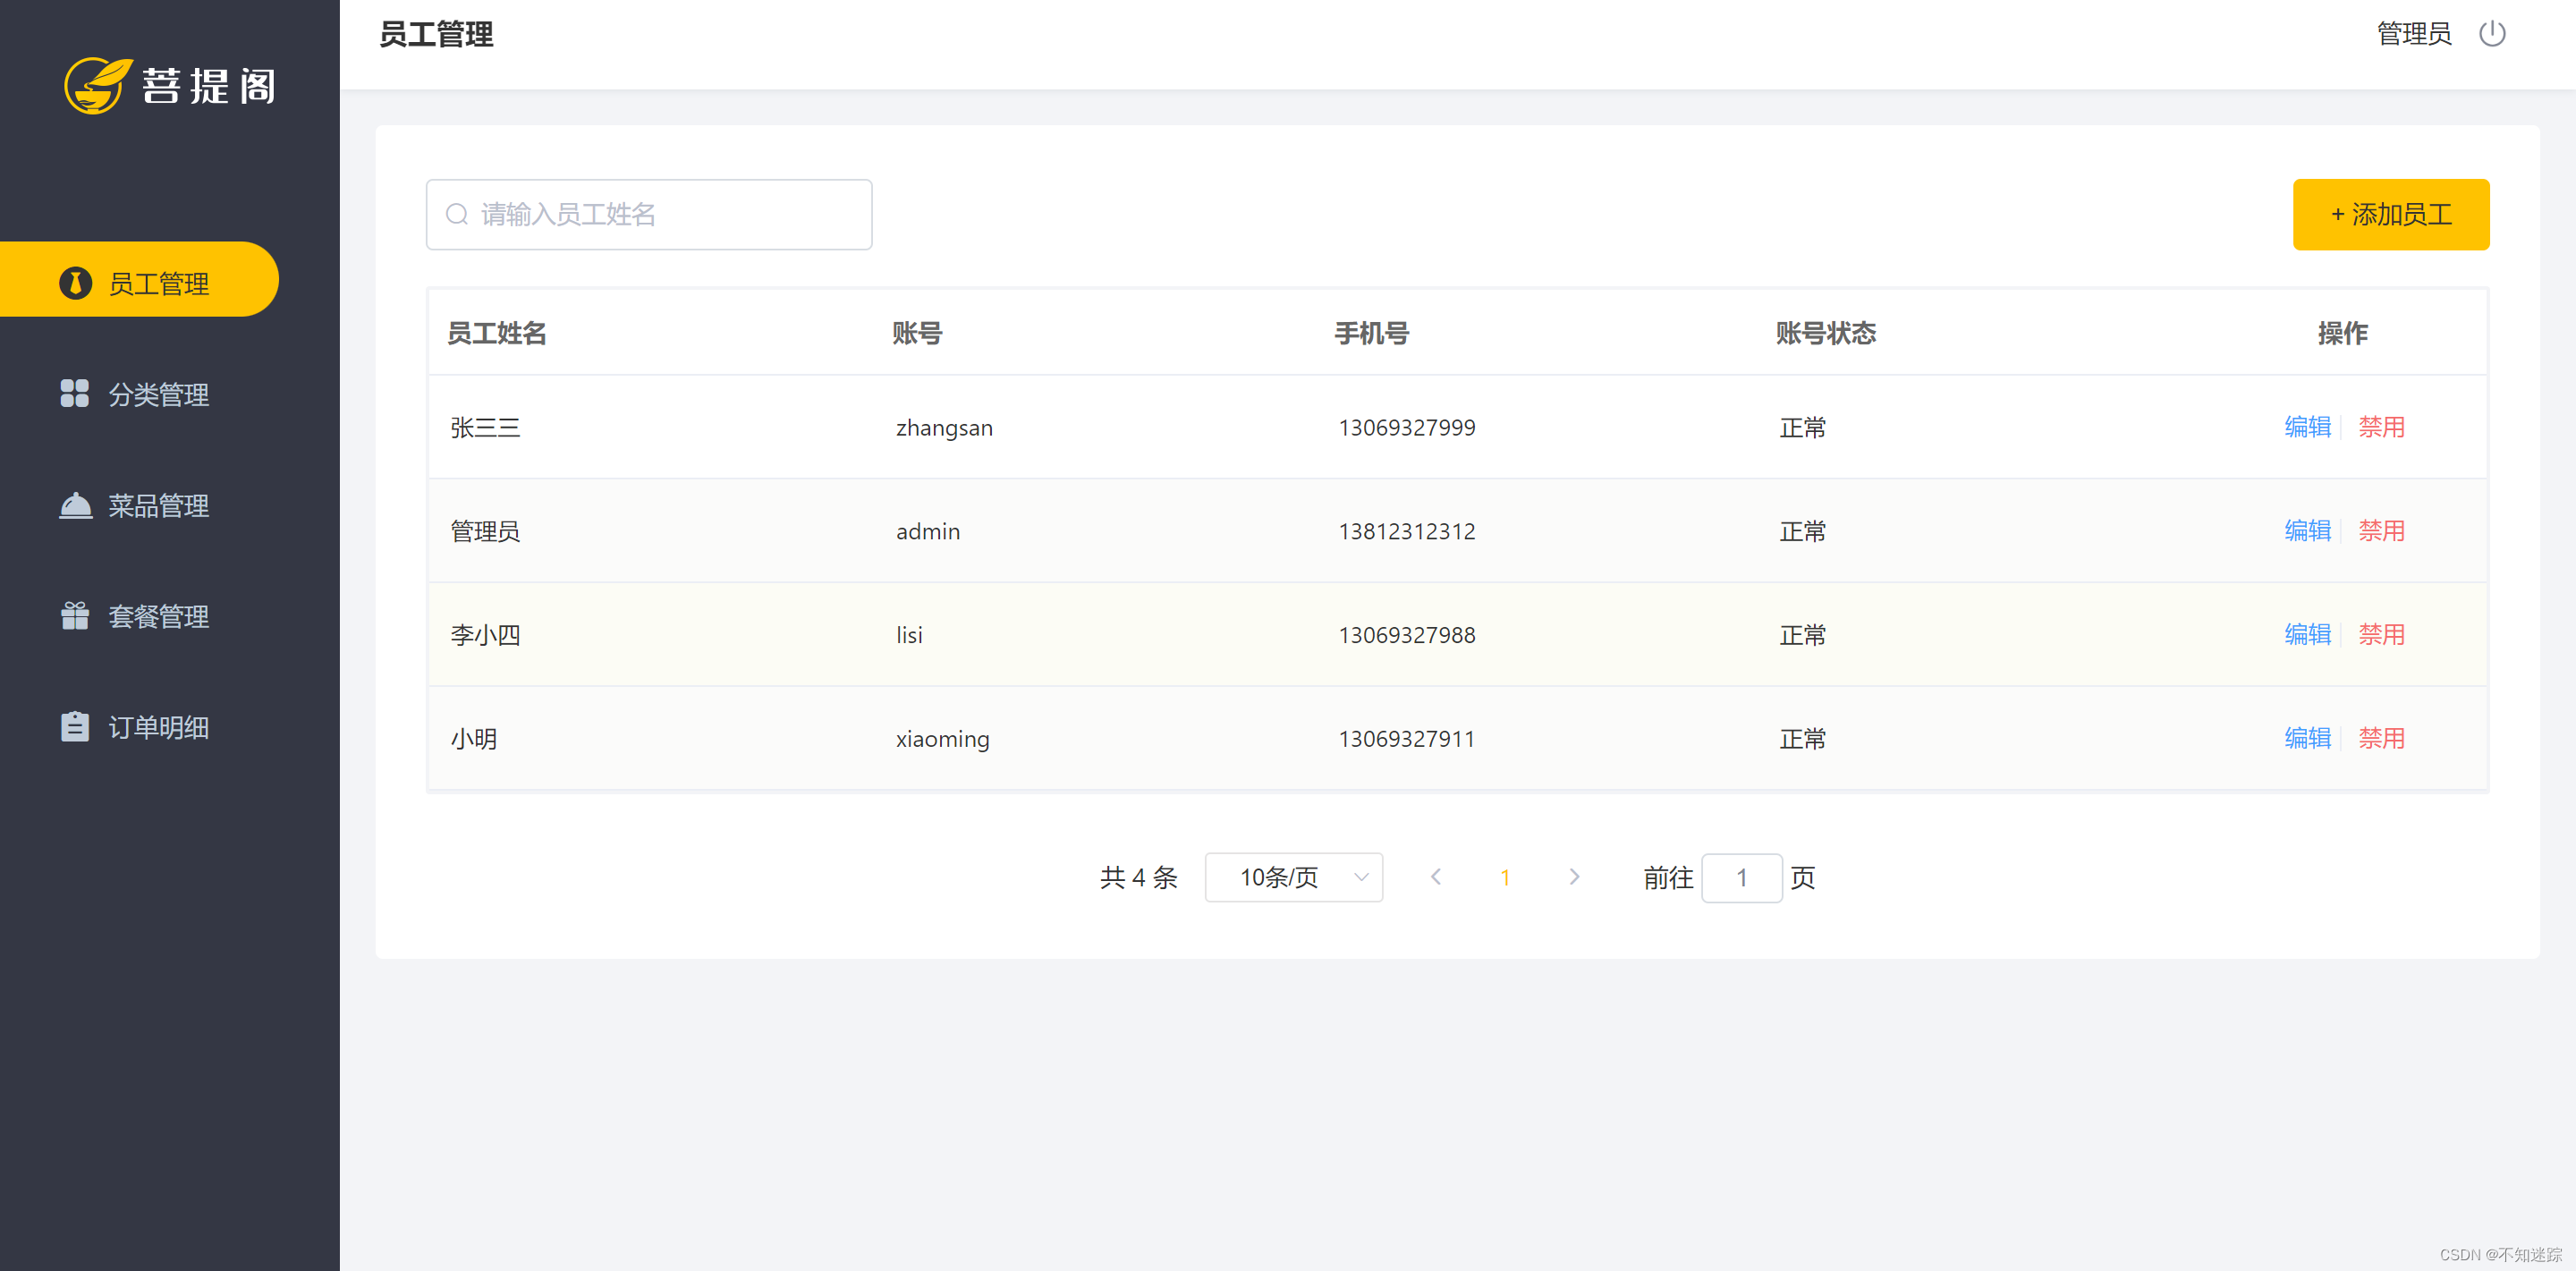Open the 10条/页 page size dropdown
Image resolution: width=2576 pixels, height=1271 pixels.
pyautogui.click(x=1293, y=877)
